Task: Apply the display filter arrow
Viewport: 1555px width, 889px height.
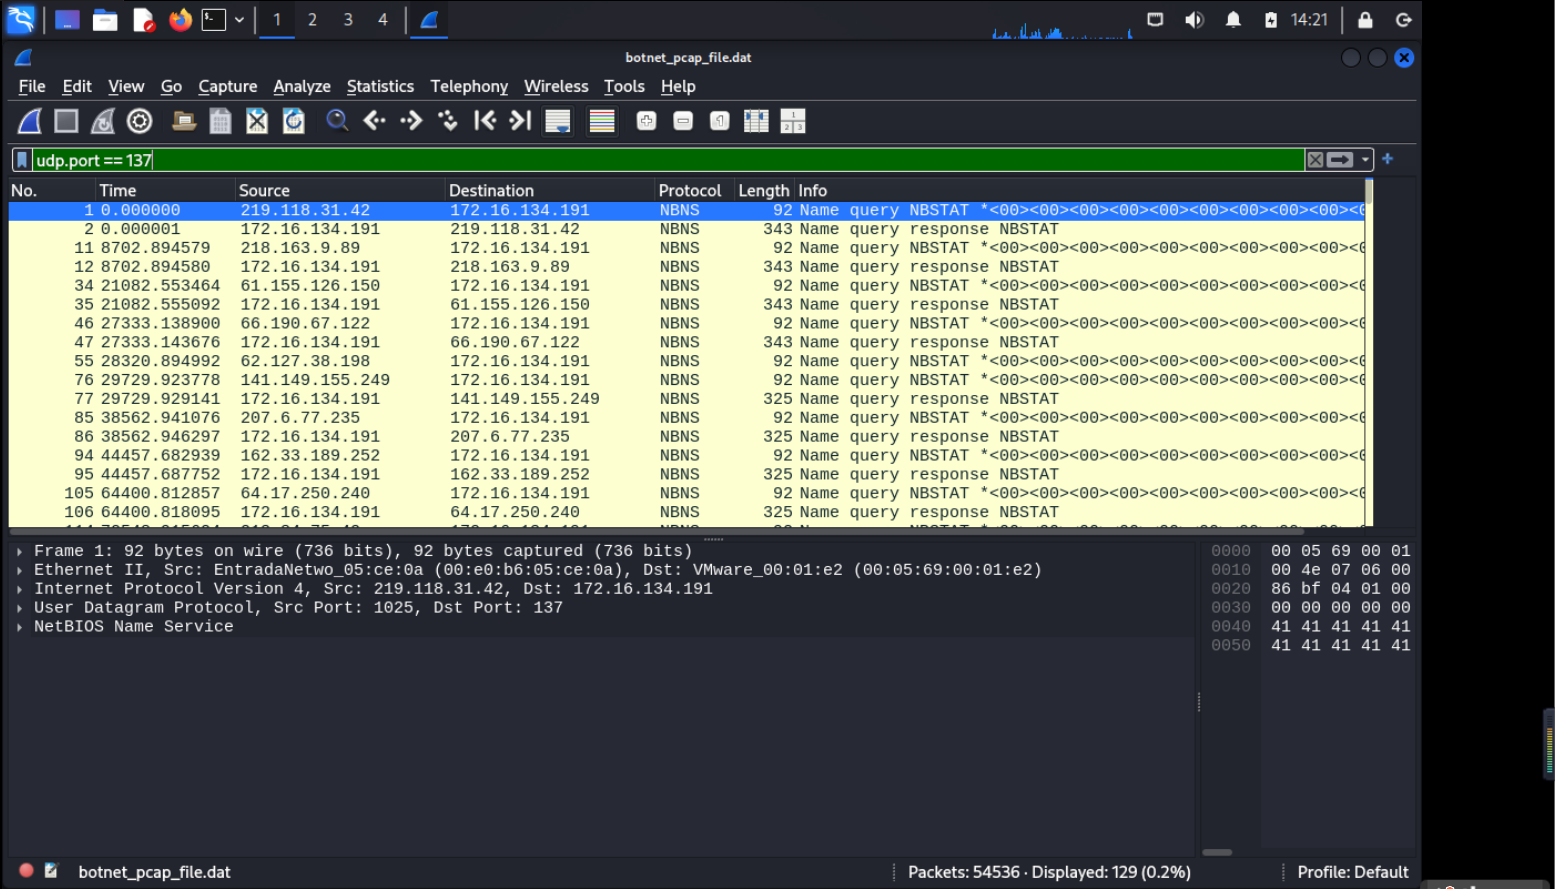Action: tap(1340, 160)
